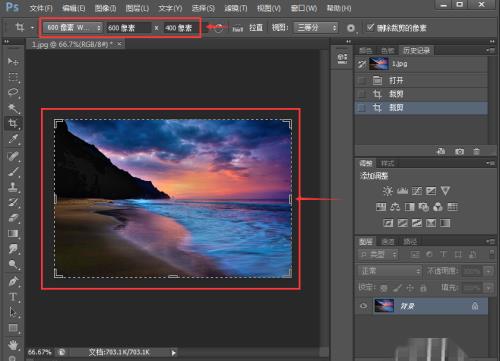Open the 类型 layer filter dropdown
The height and width of the screenshot is (361, 500).
pyautogui.click(x=378, y=255)
